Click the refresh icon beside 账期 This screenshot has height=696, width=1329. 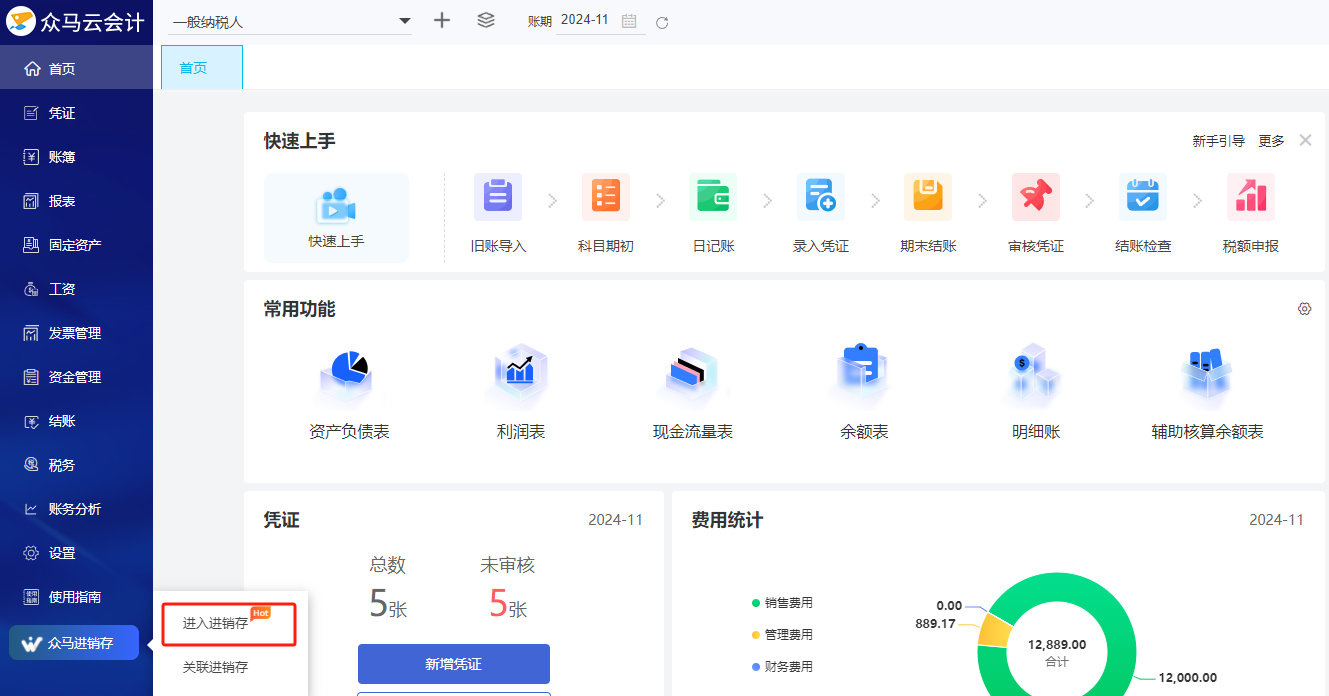(x=662, y=22)
